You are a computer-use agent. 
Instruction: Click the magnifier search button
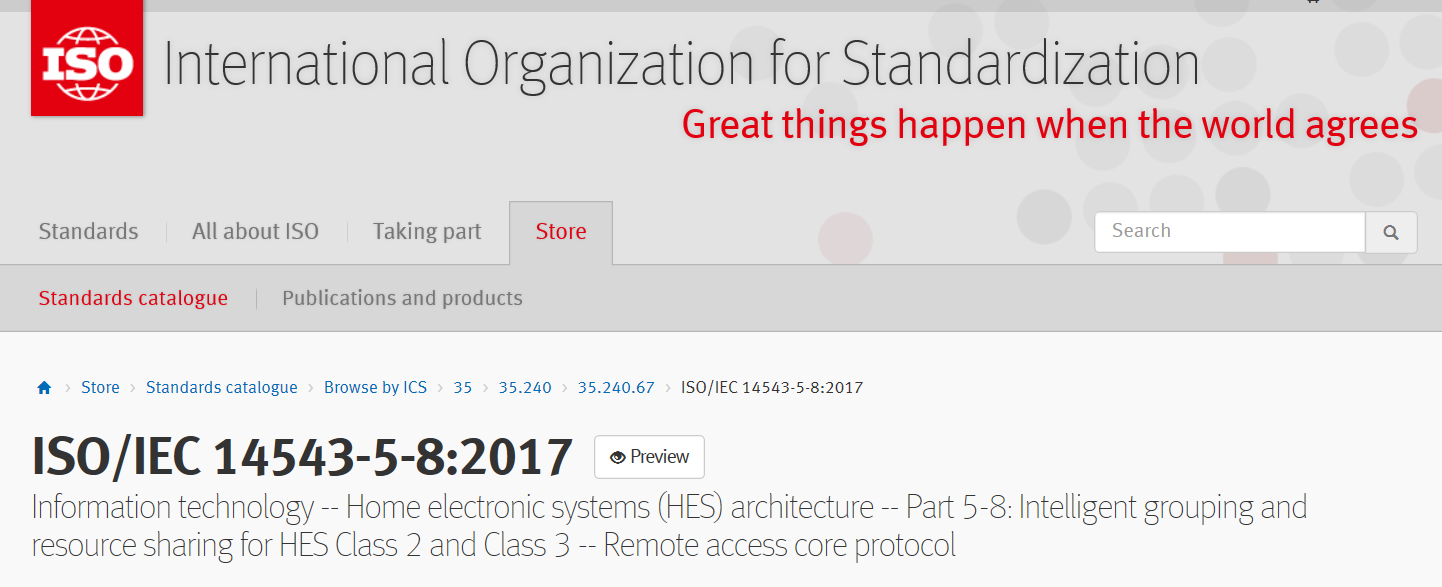pyautogui.click(x=1391, y=232)
